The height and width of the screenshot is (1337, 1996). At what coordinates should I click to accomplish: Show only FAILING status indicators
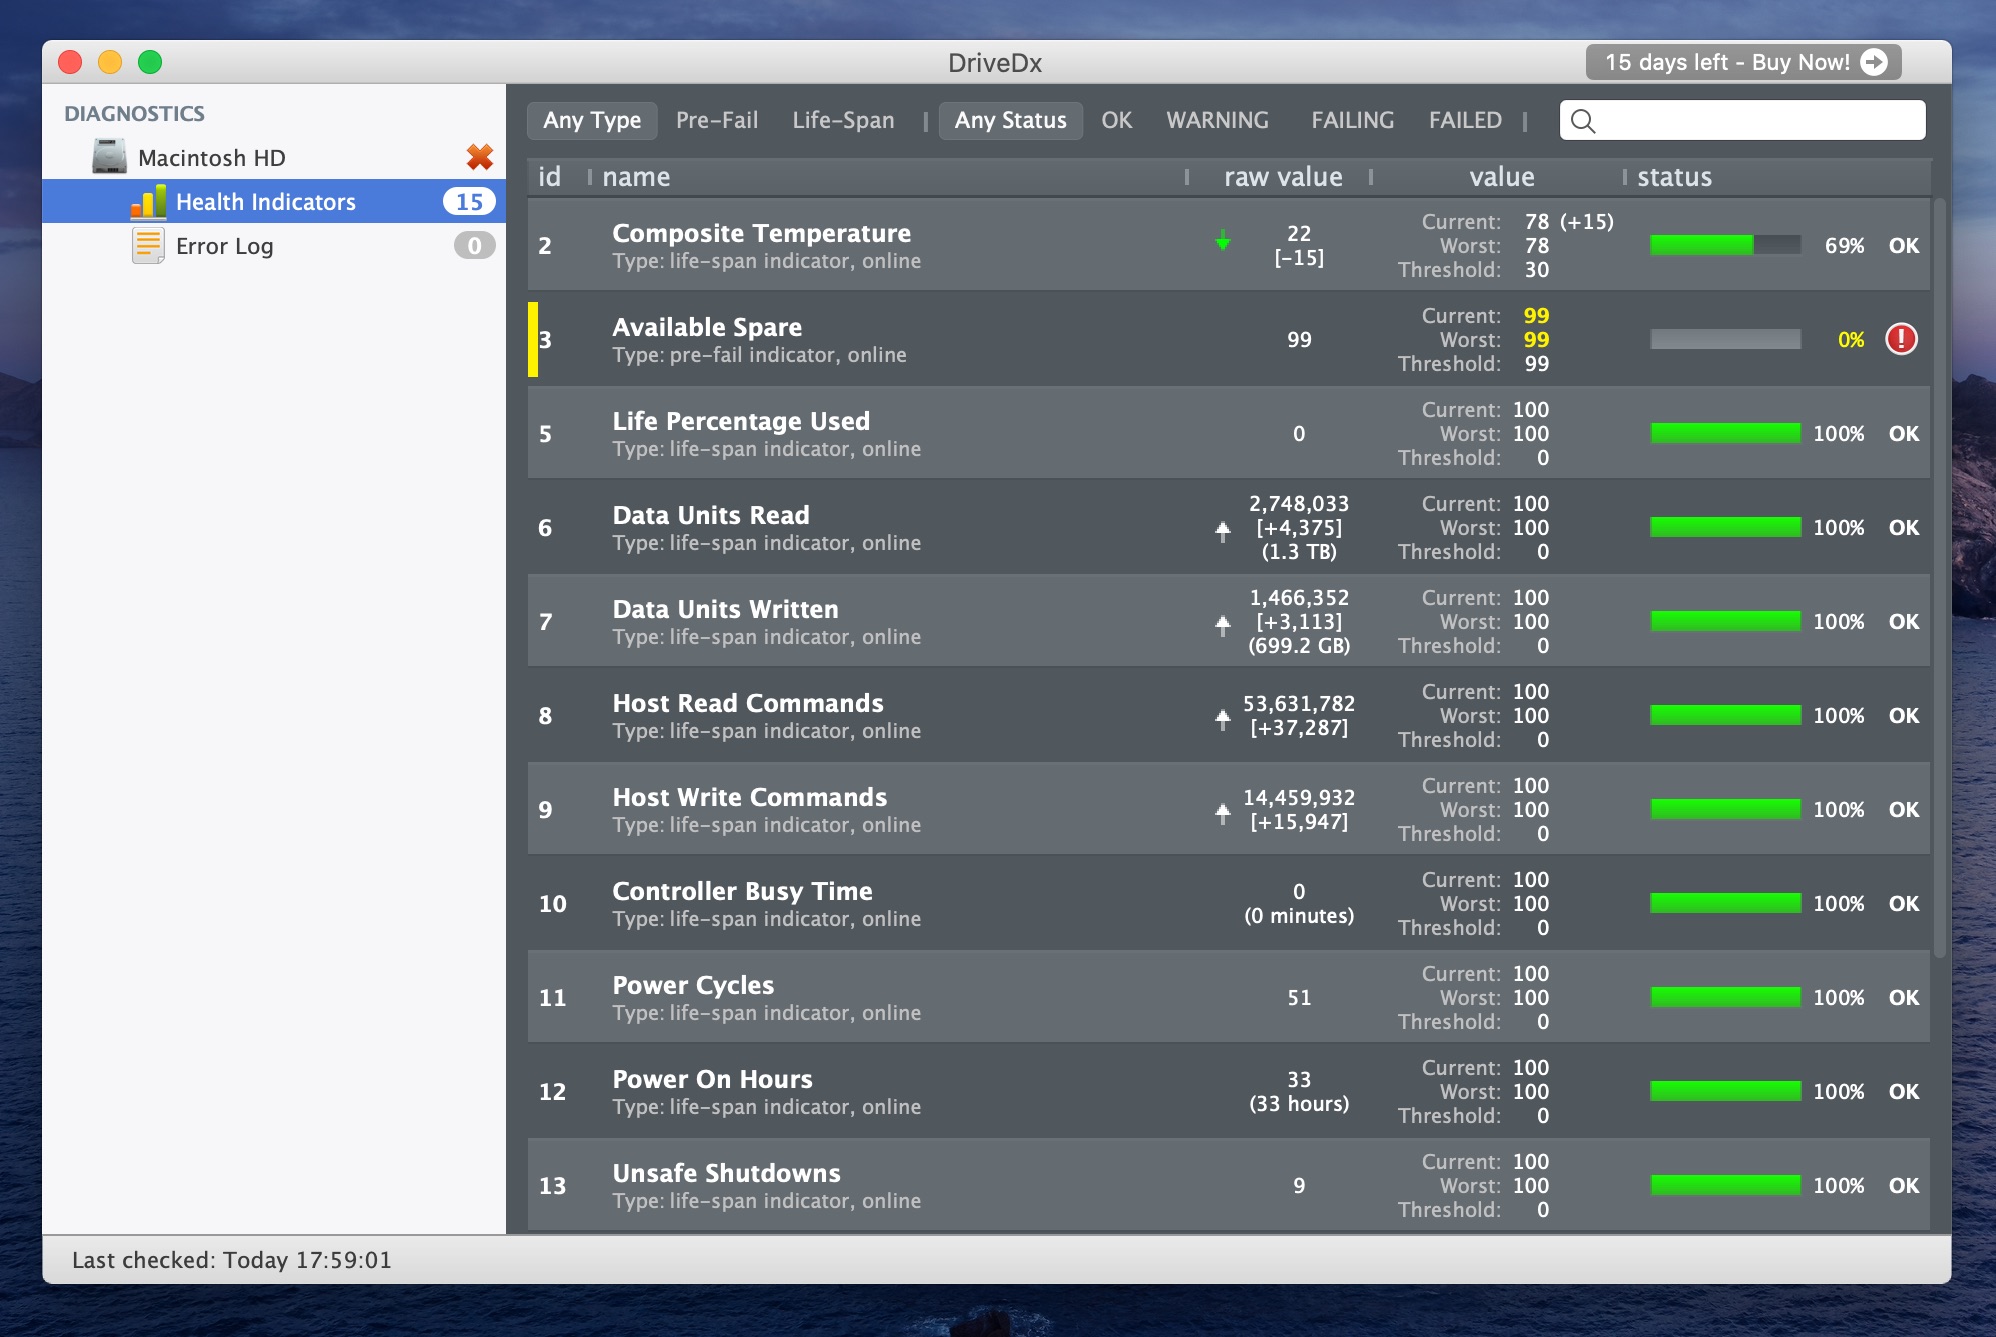tap(1352, 120)
